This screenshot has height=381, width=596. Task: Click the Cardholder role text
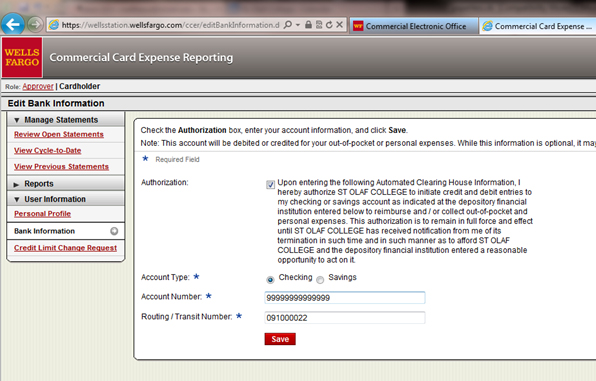tap(79, 86)
